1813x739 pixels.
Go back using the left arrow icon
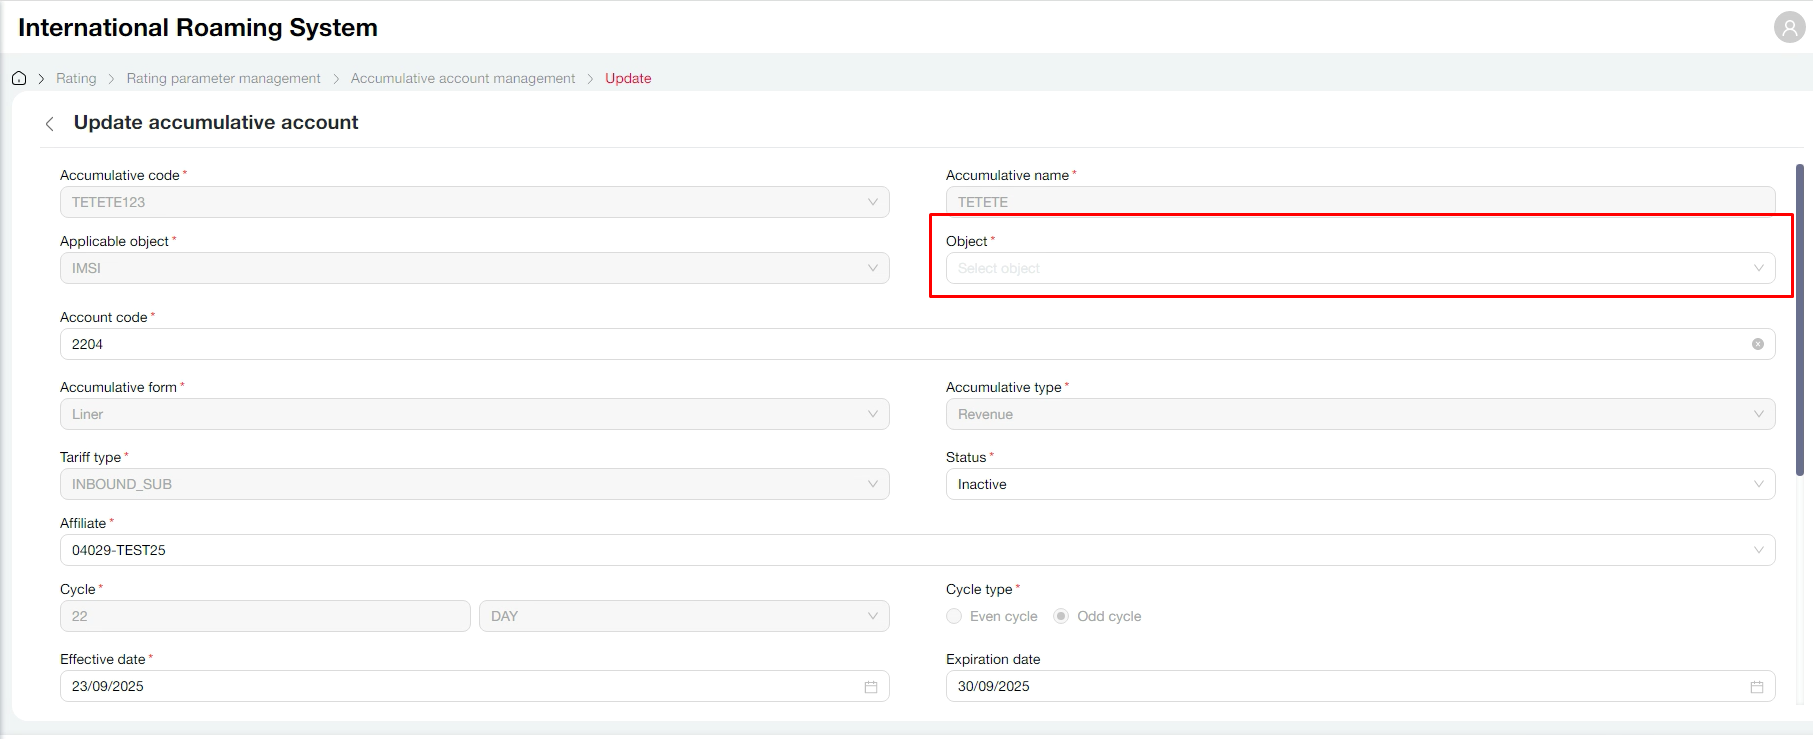pyautogui.click(x=49, y=123)
